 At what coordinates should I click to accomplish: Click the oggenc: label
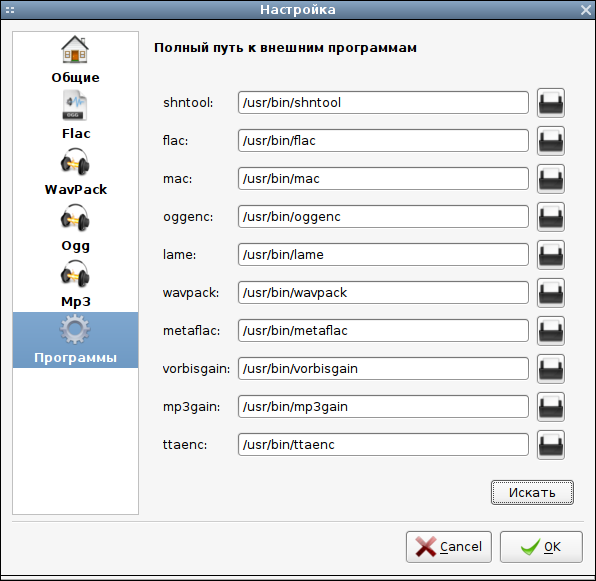188,217
